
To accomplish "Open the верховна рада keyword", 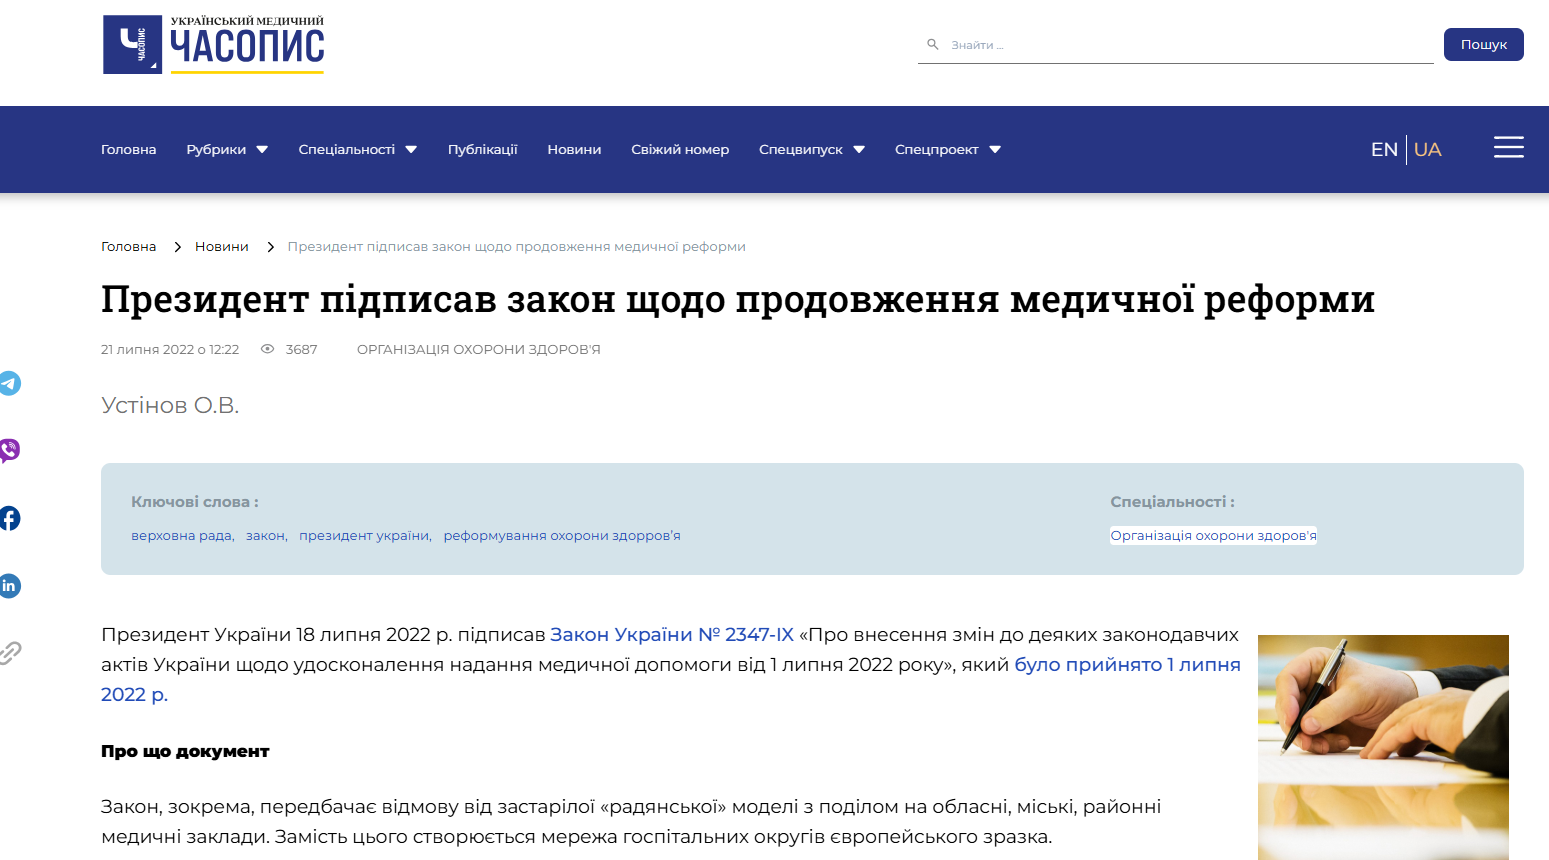I will click(x=181, y=536).
